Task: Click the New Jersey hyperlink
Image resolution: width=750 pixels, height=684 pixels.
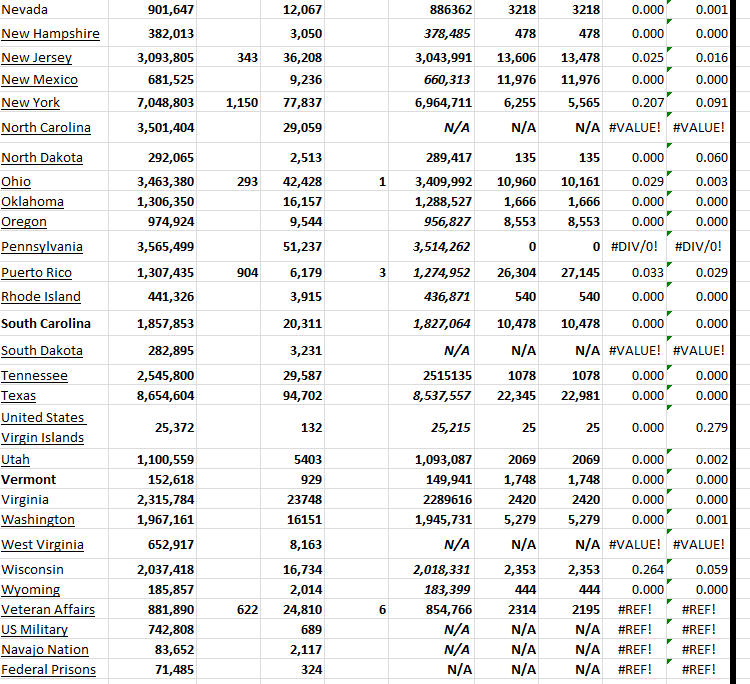Action: point(36,58)
